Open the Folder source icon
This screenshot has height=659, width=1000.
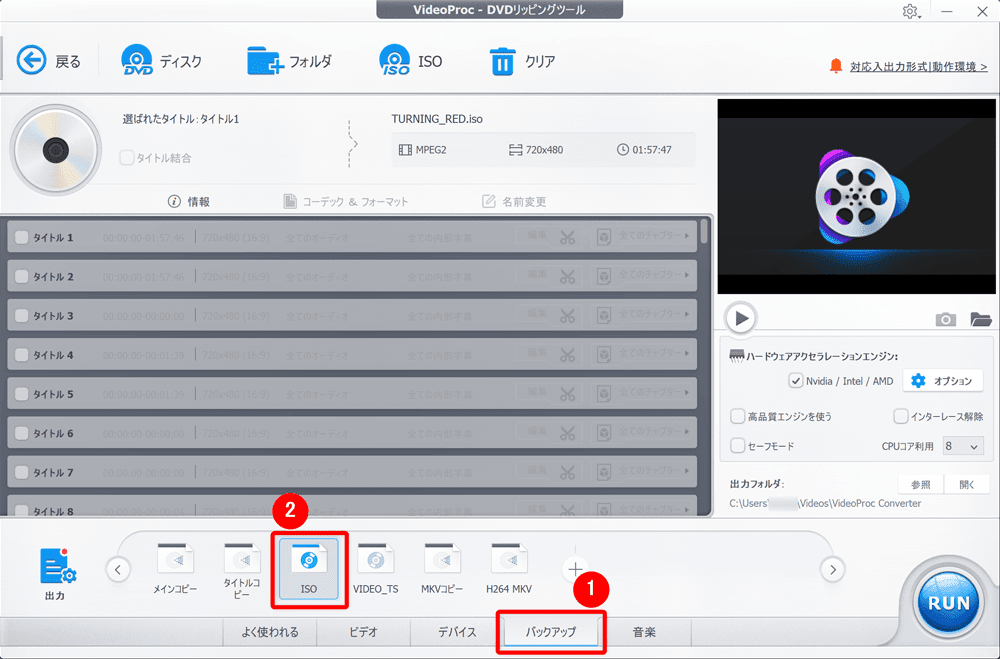point(265,61)
